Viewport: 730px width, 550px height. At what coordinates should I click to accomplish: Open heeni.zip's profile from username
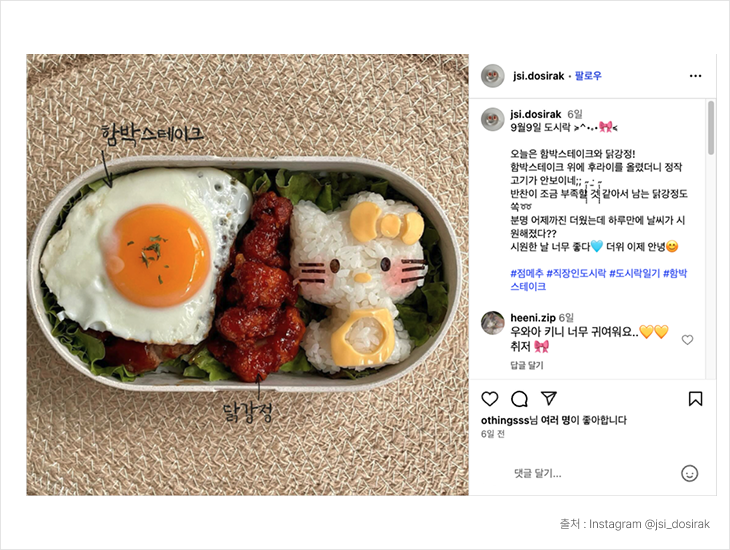(533, 318)
